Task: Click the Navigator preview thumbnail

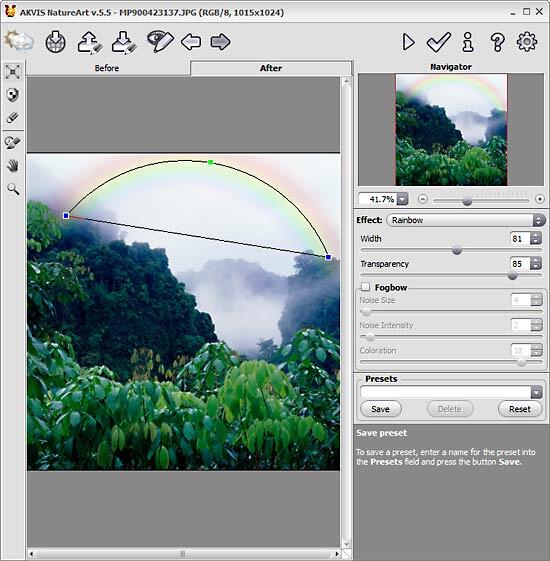Action: [451, 130]
